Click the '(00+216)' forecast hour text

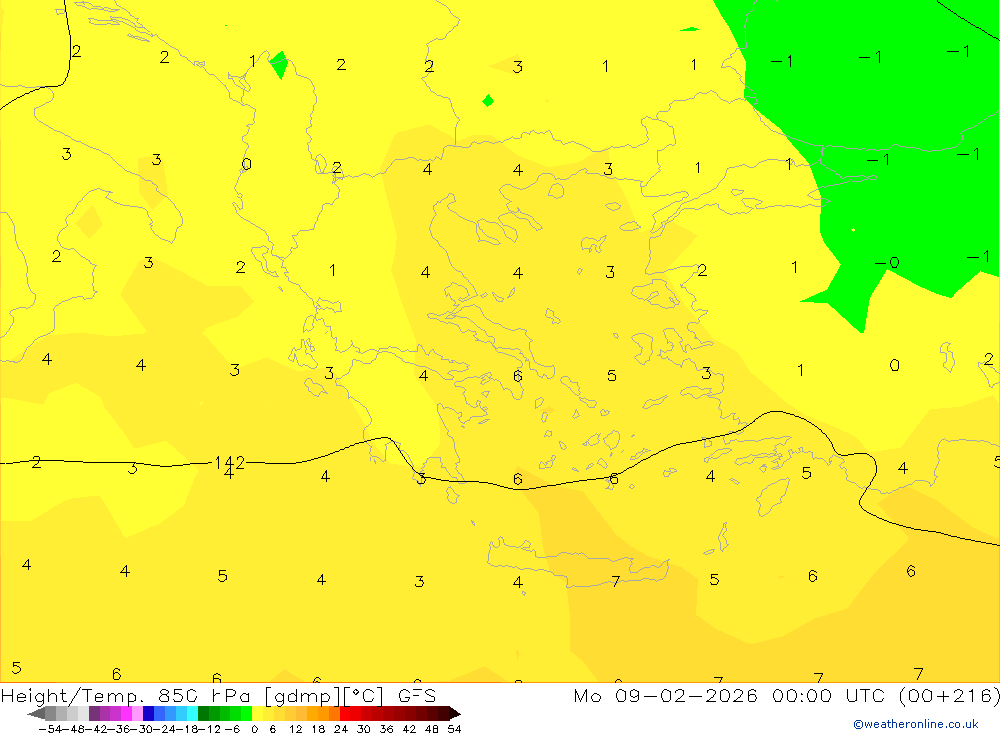click(x=949, y=695)
